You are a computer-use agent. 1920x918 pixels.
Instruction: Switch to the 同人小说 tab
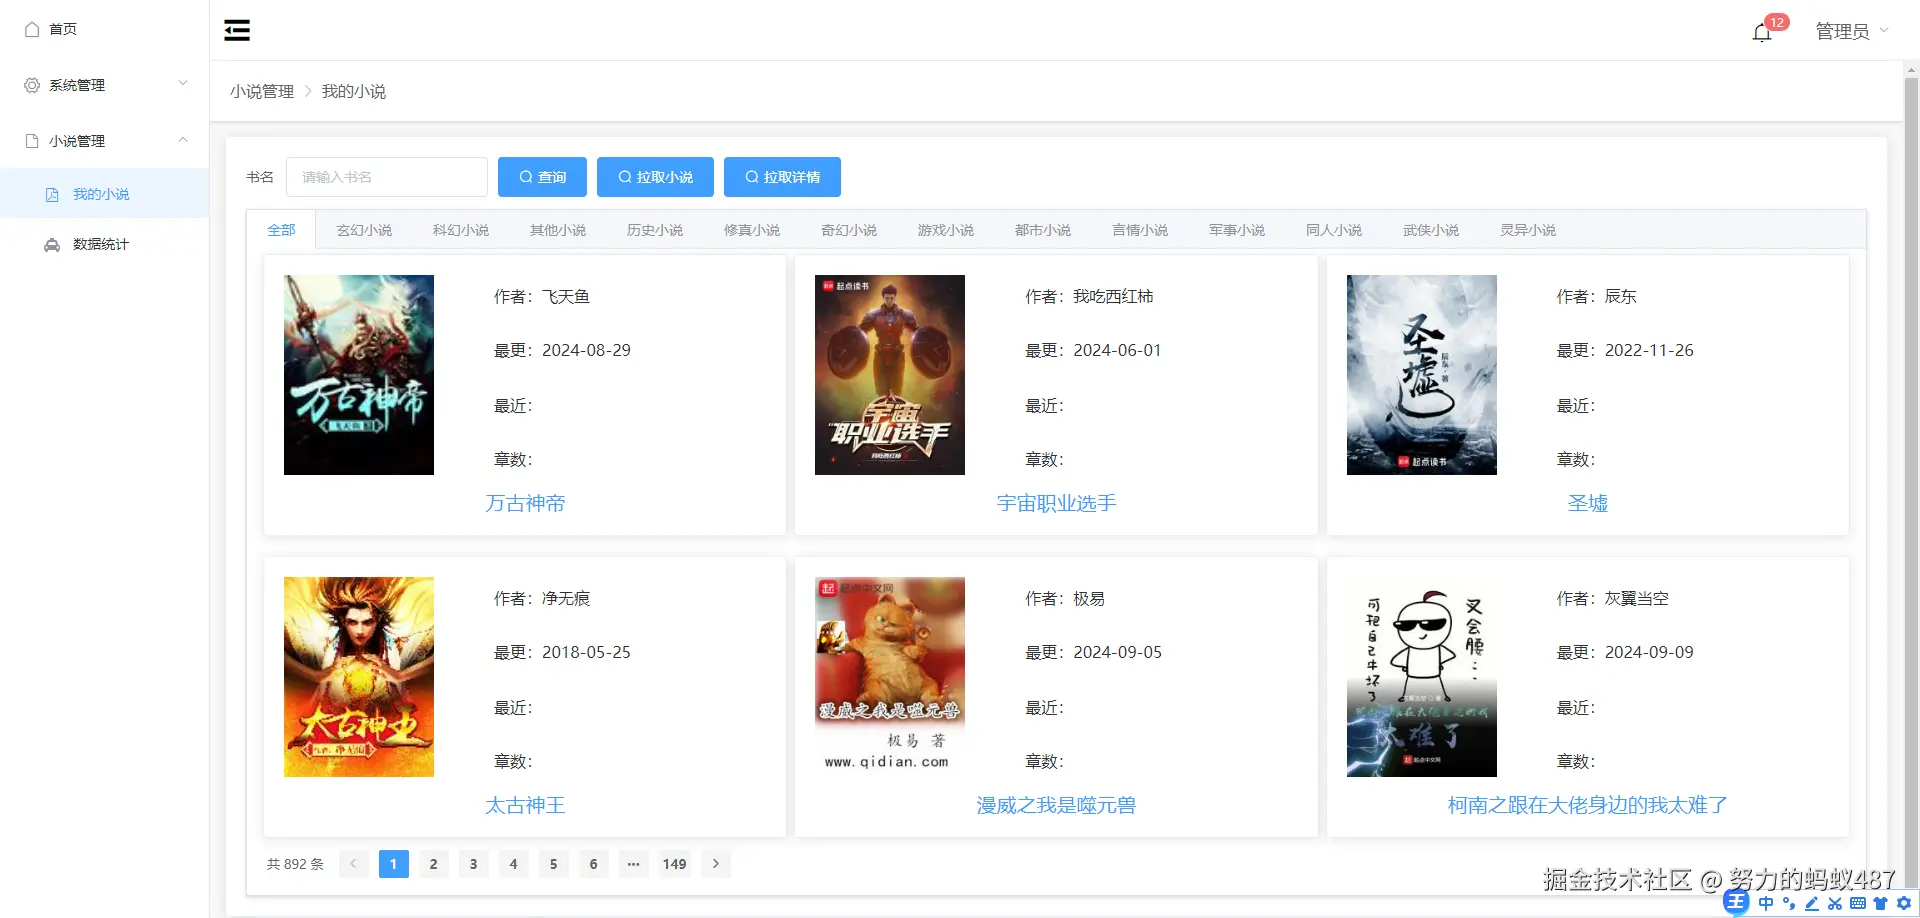(1334, 230)
